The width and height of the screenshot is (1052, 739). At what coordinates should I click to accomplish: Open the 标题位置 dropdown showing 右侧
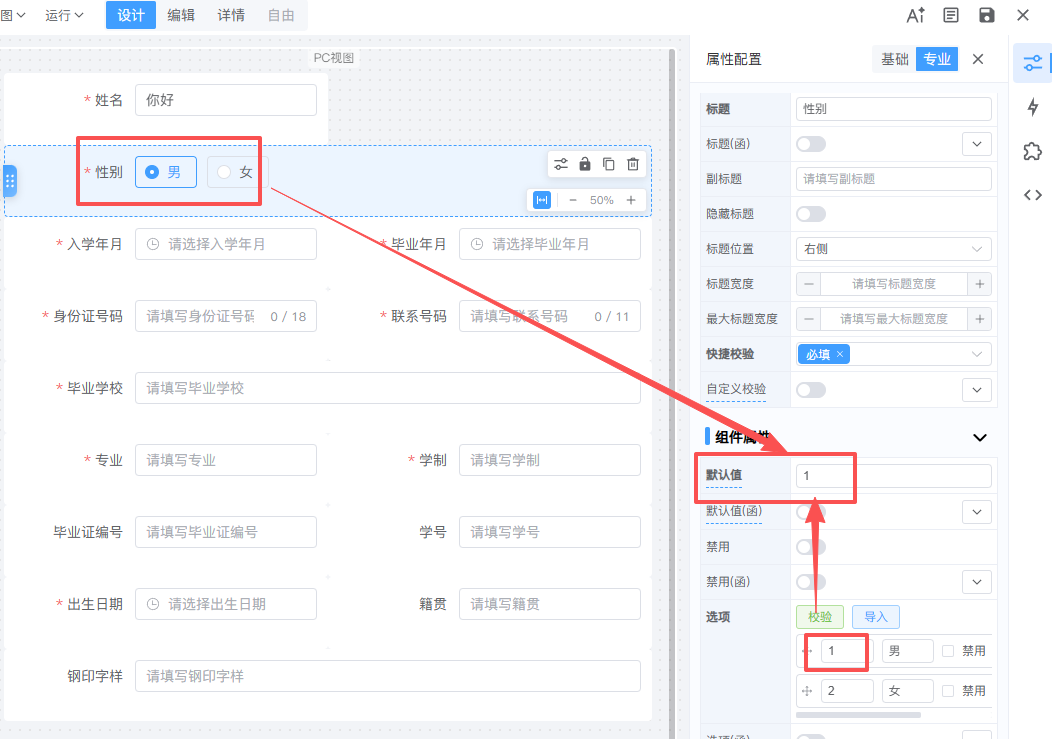(893, 249)
